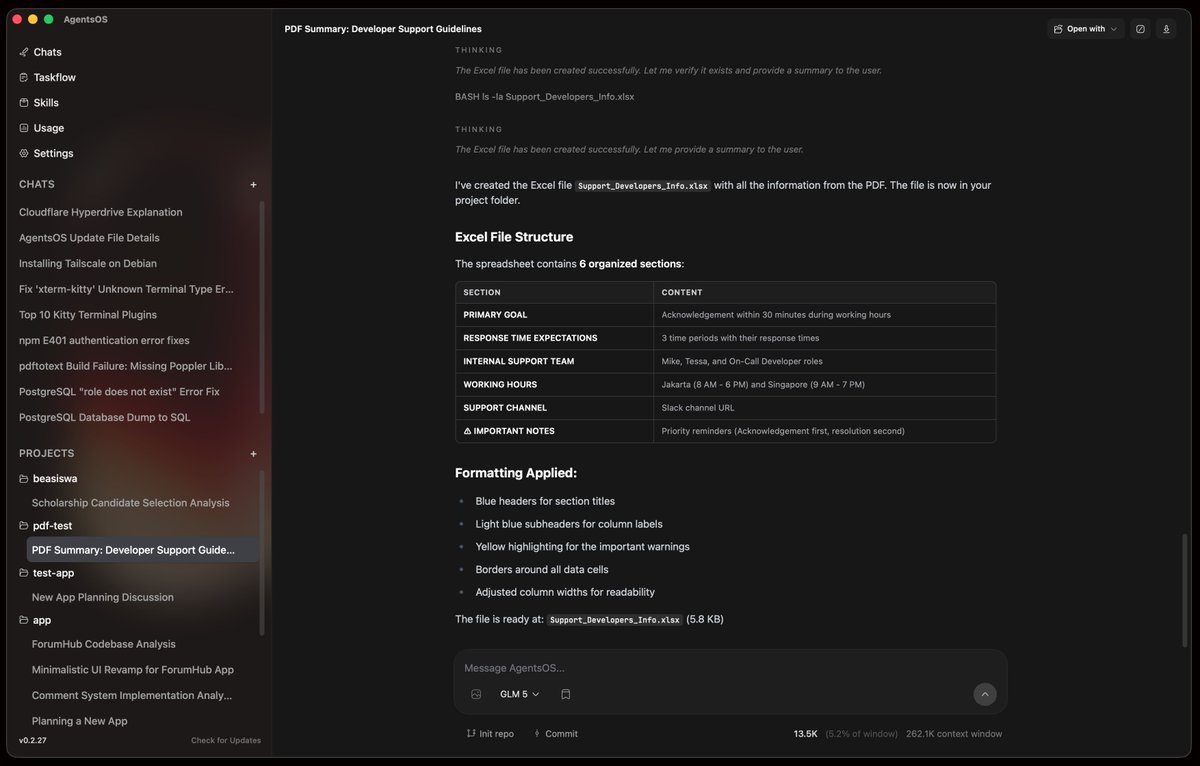1200x766 pixels.
Task: Click the INTERNAL SUPPORT TEAM table cell
Action: click(554, 361)
